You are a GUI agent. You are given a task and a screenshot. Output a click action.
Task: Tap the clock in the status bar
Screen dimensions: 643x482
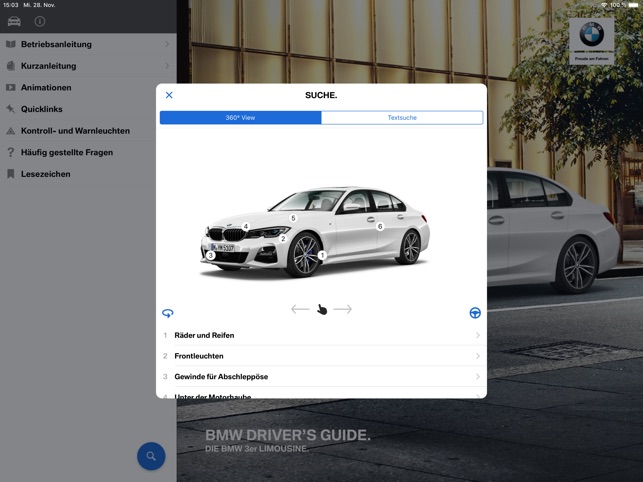pos(11,5)
